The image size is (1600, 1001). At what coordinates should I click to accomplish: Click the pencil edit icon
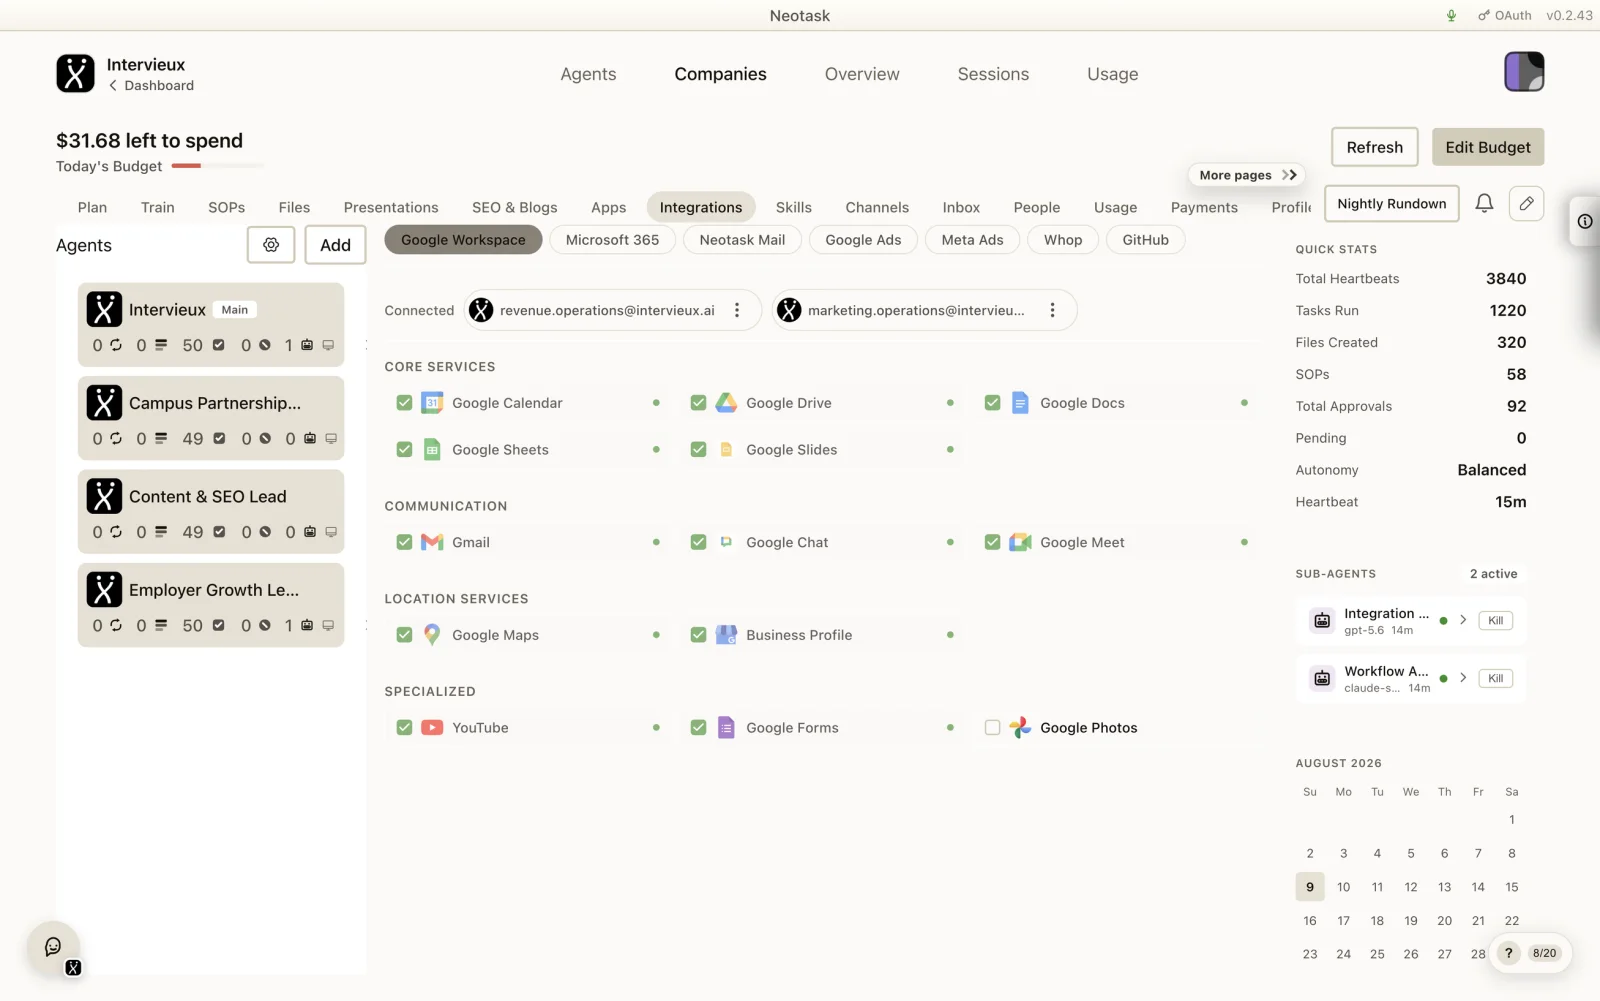point(1526,203)
